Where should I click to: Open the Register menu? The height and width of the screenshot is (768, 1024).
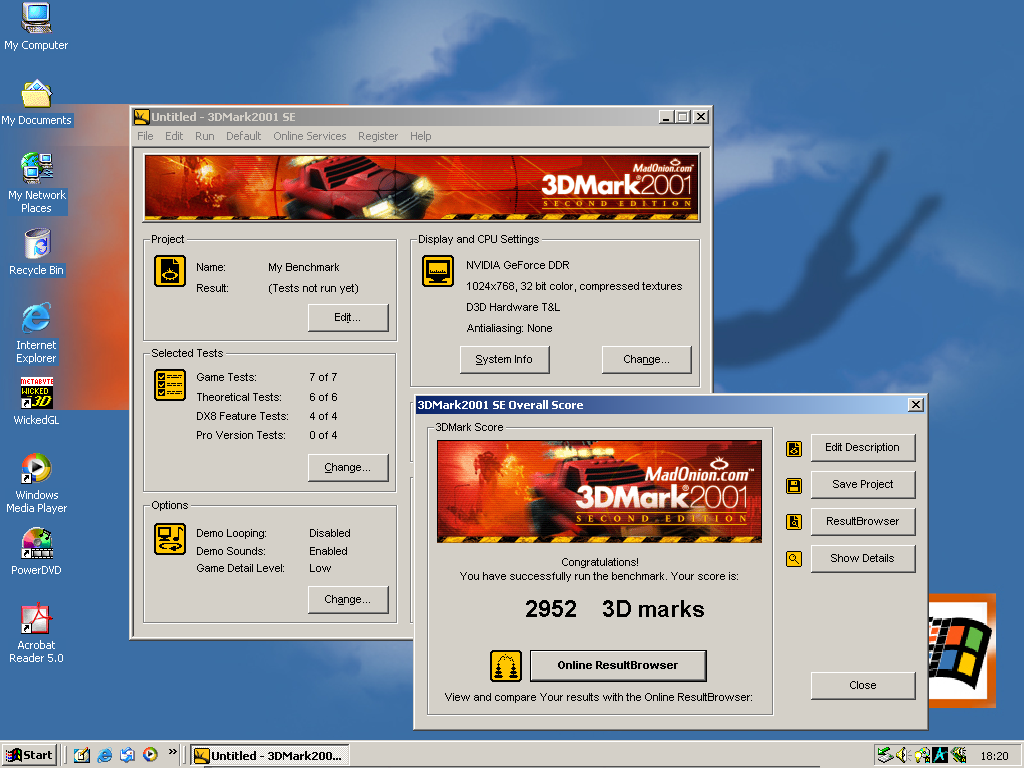(x=377, y=136)
